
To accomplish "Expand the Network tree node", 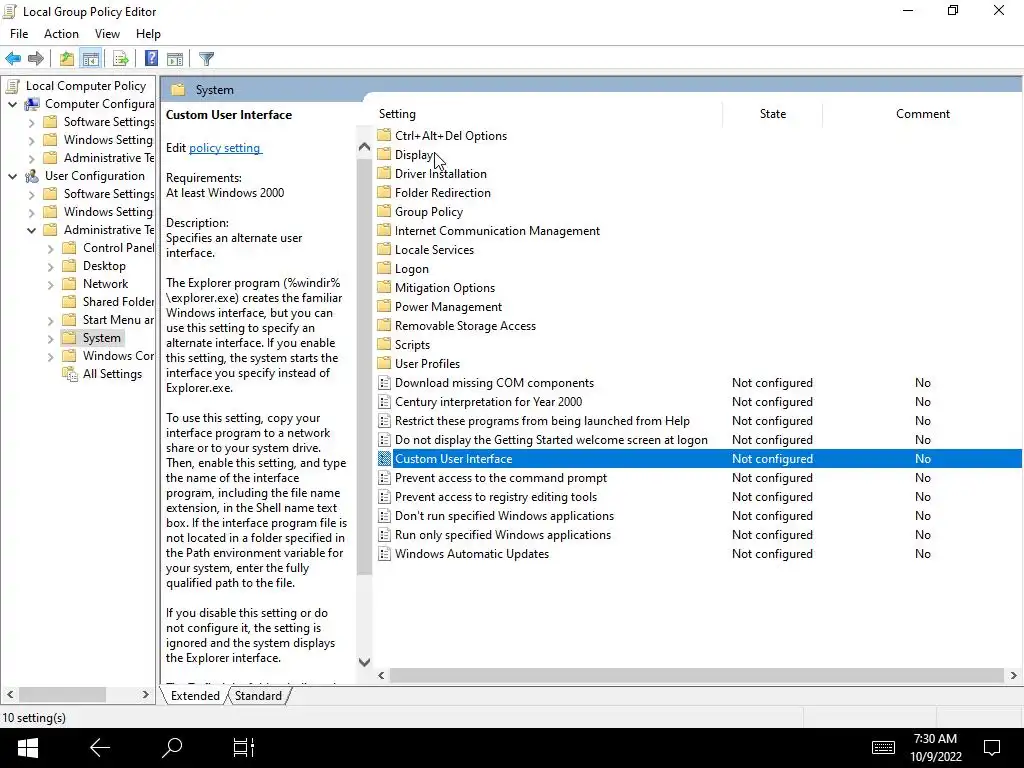I will (50, 284).
